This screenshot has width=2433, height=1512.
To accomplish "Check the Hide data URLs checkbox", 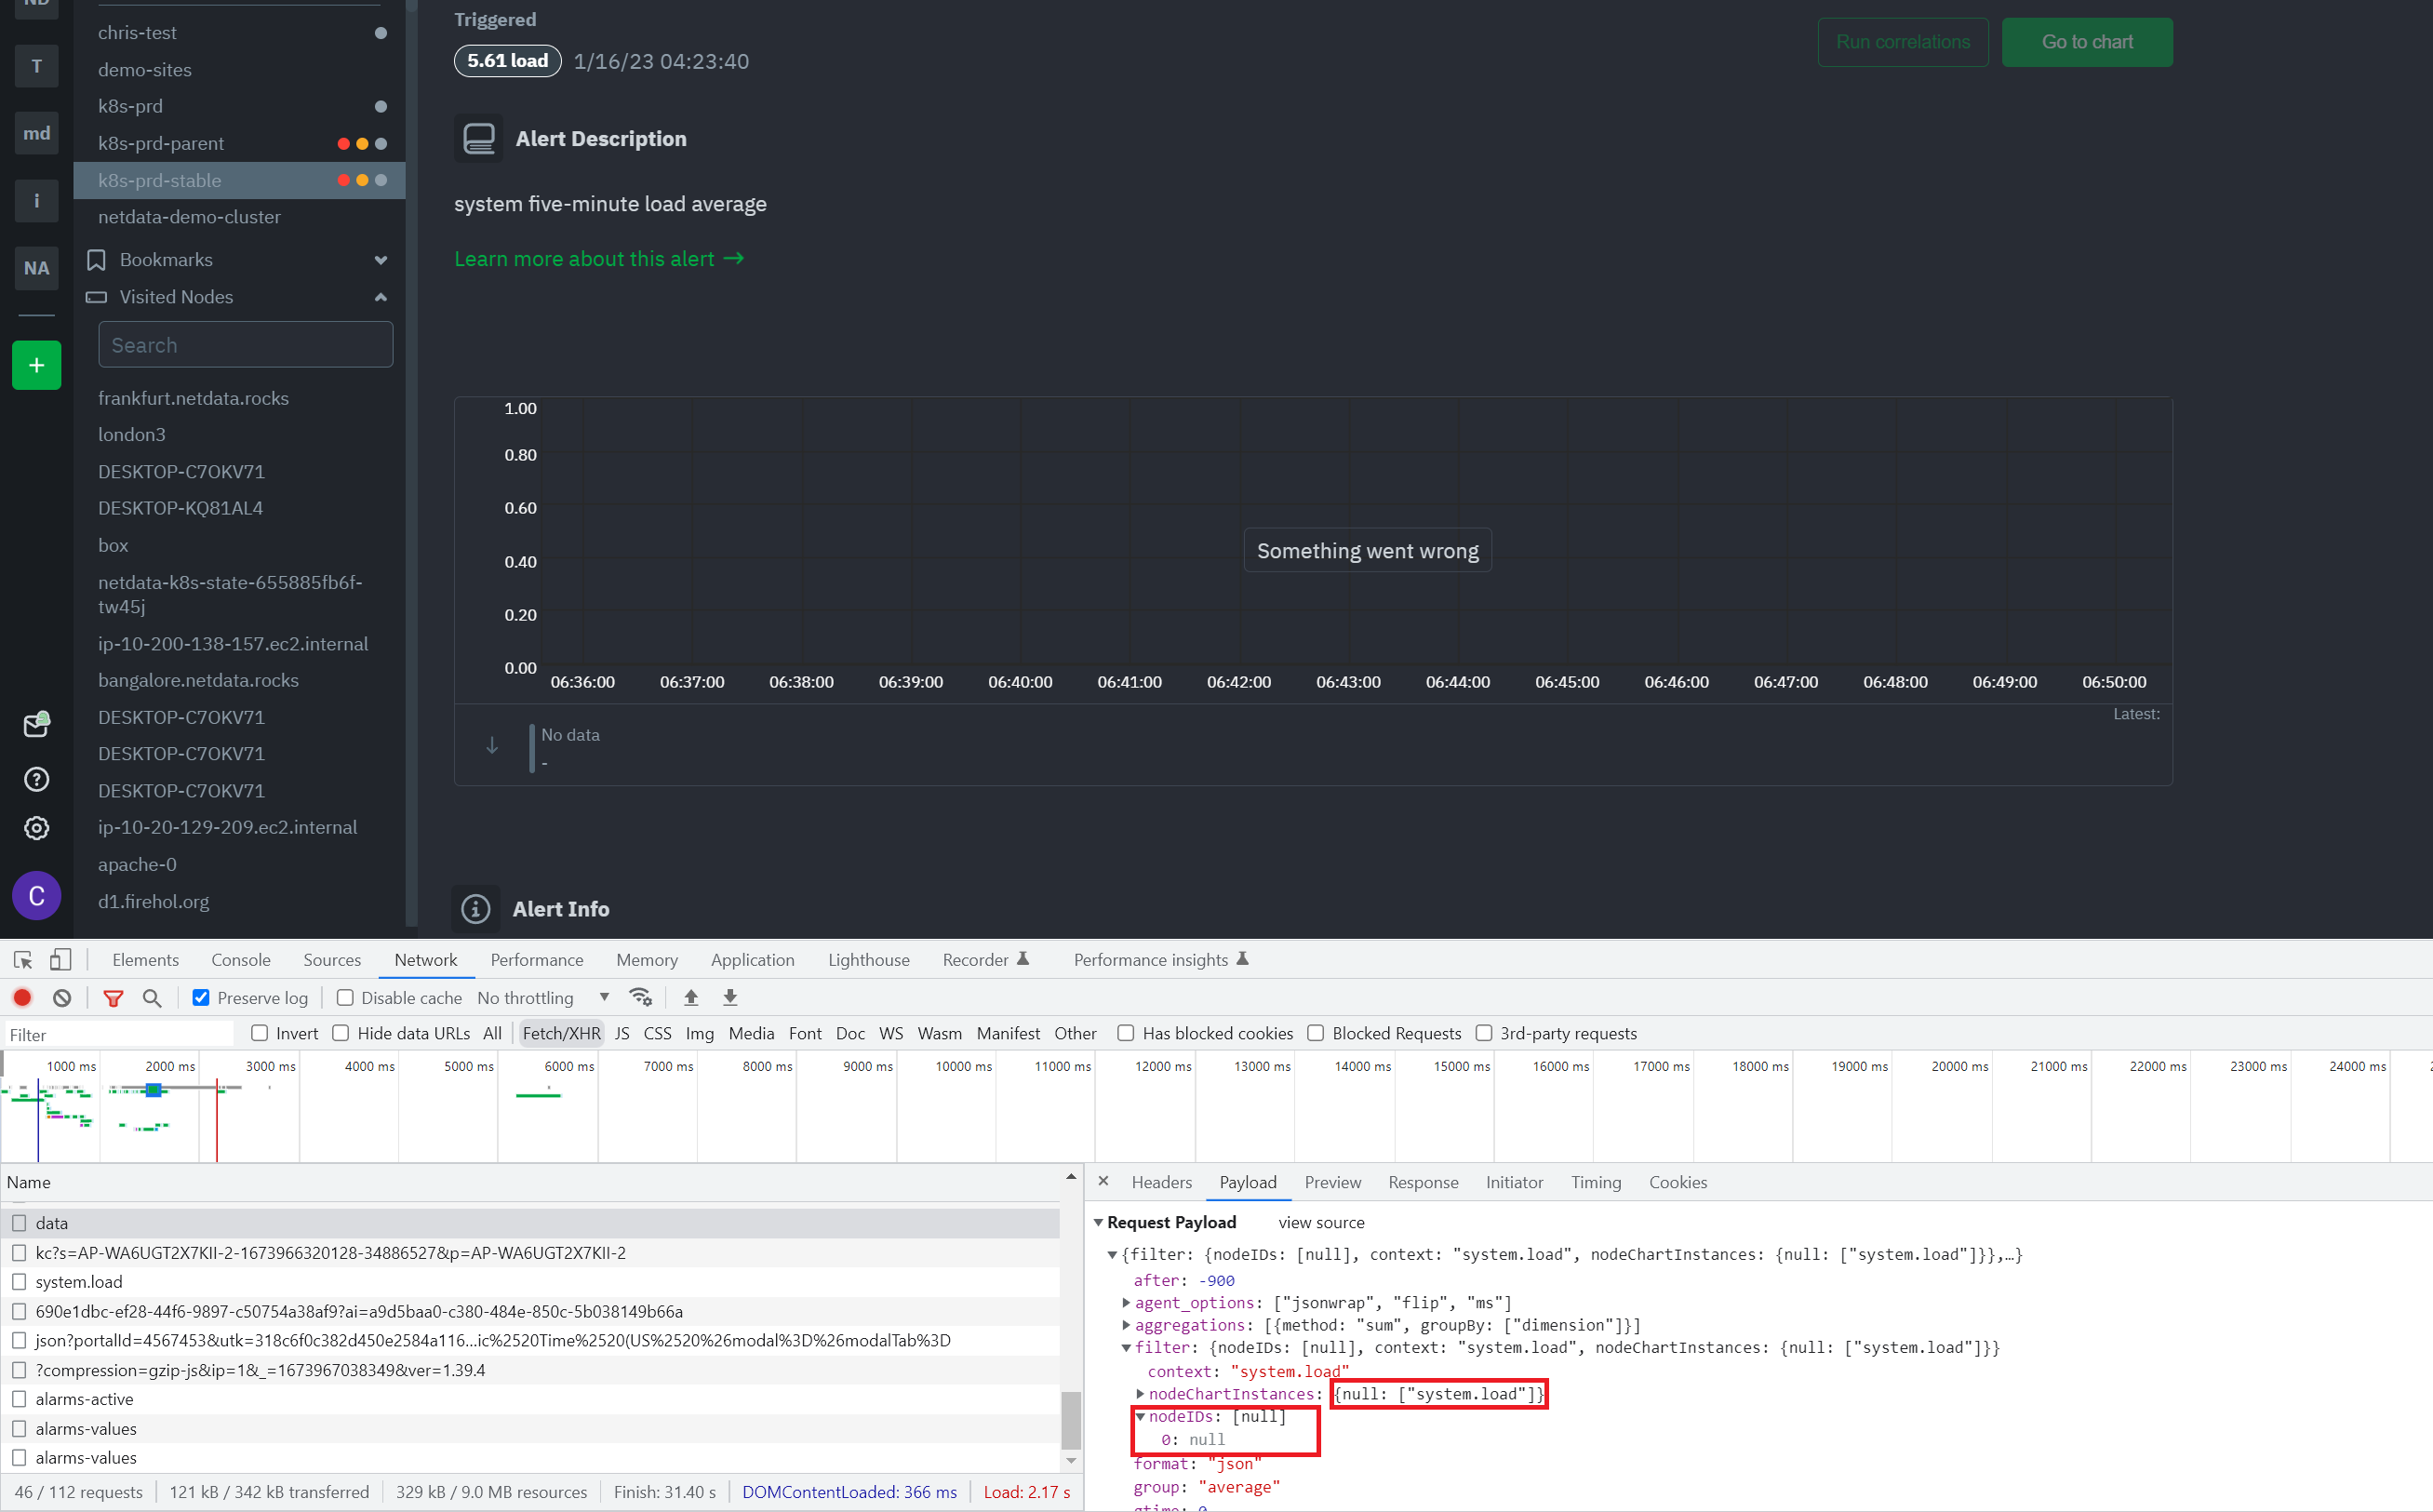I will (x=340, y=1033).
